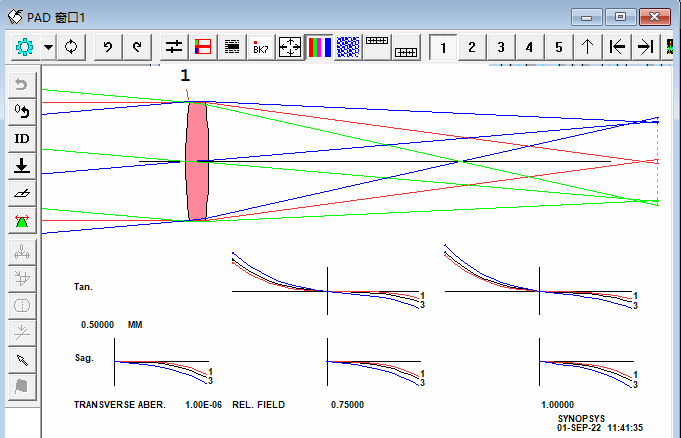This screenshot has height=438, width=681.
Task: Close the PAD window
Action: pos(655,17)
